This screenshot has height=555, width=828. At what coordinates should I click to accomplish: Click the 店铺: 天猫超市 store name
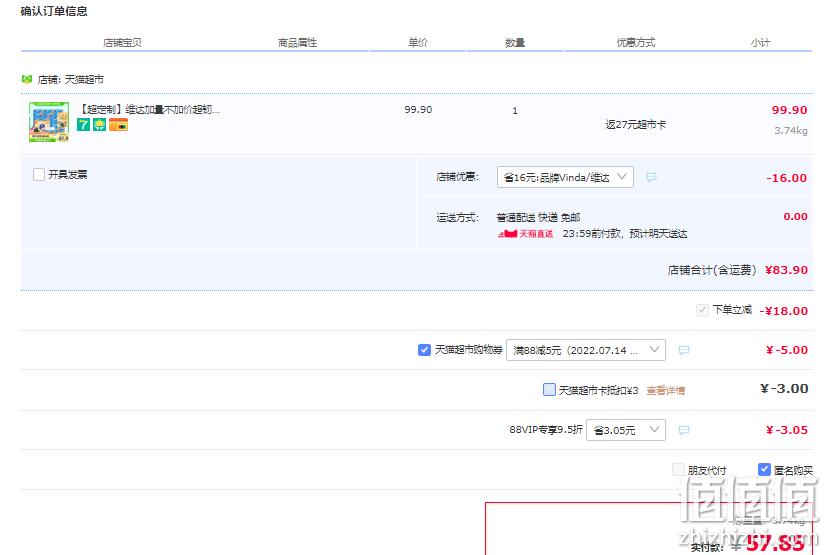(x=71, y=79)
